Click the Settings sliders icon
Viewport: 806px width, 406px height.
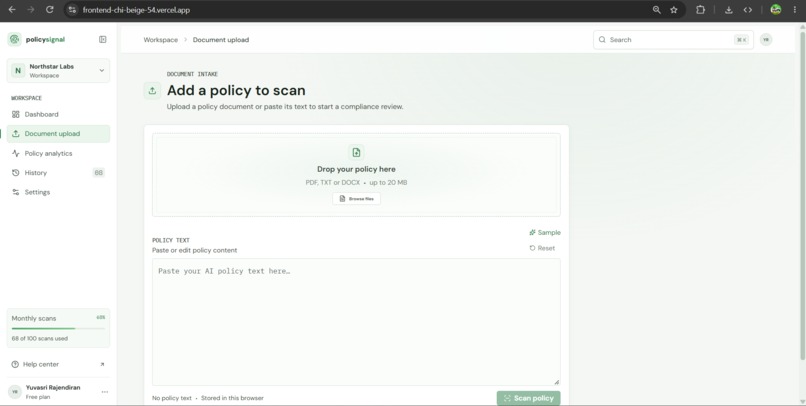pos(15,192)
